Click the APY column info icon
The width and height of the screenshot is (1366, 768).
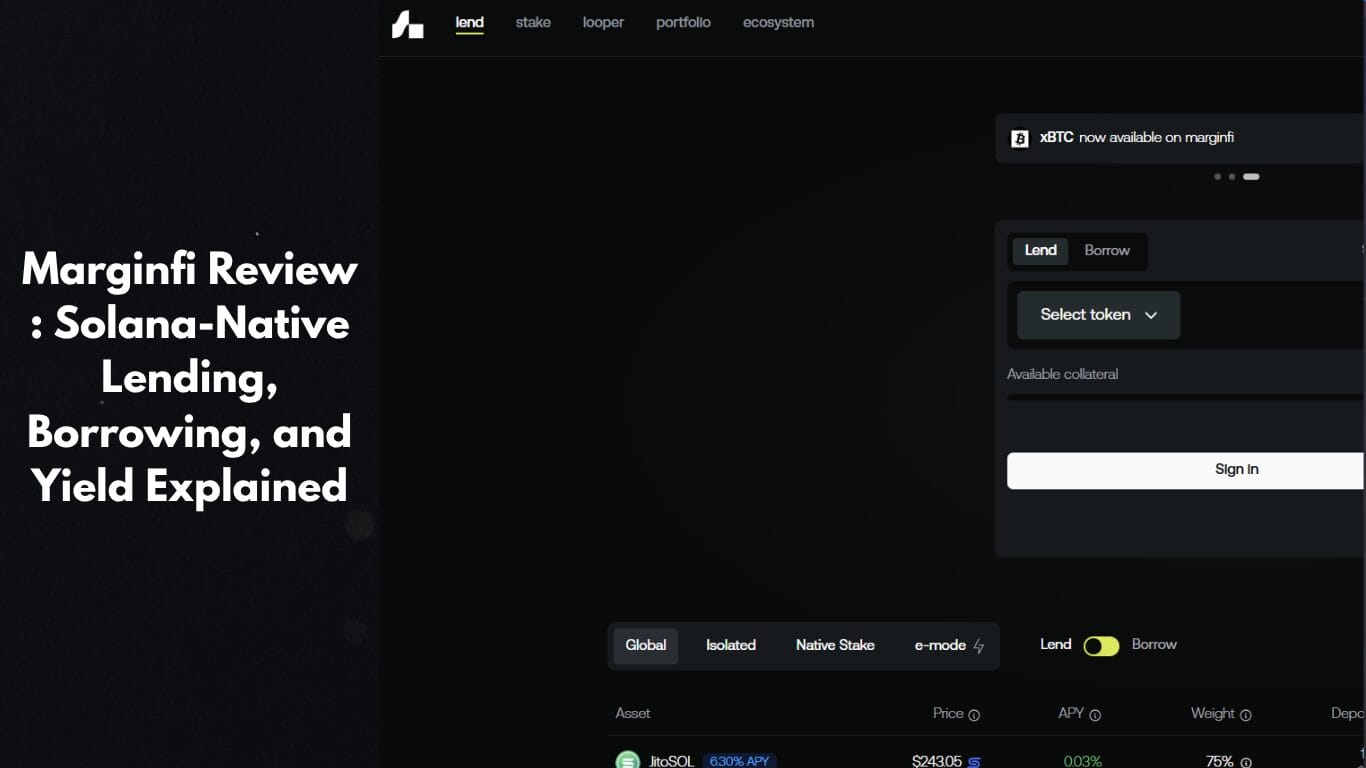1095,715
